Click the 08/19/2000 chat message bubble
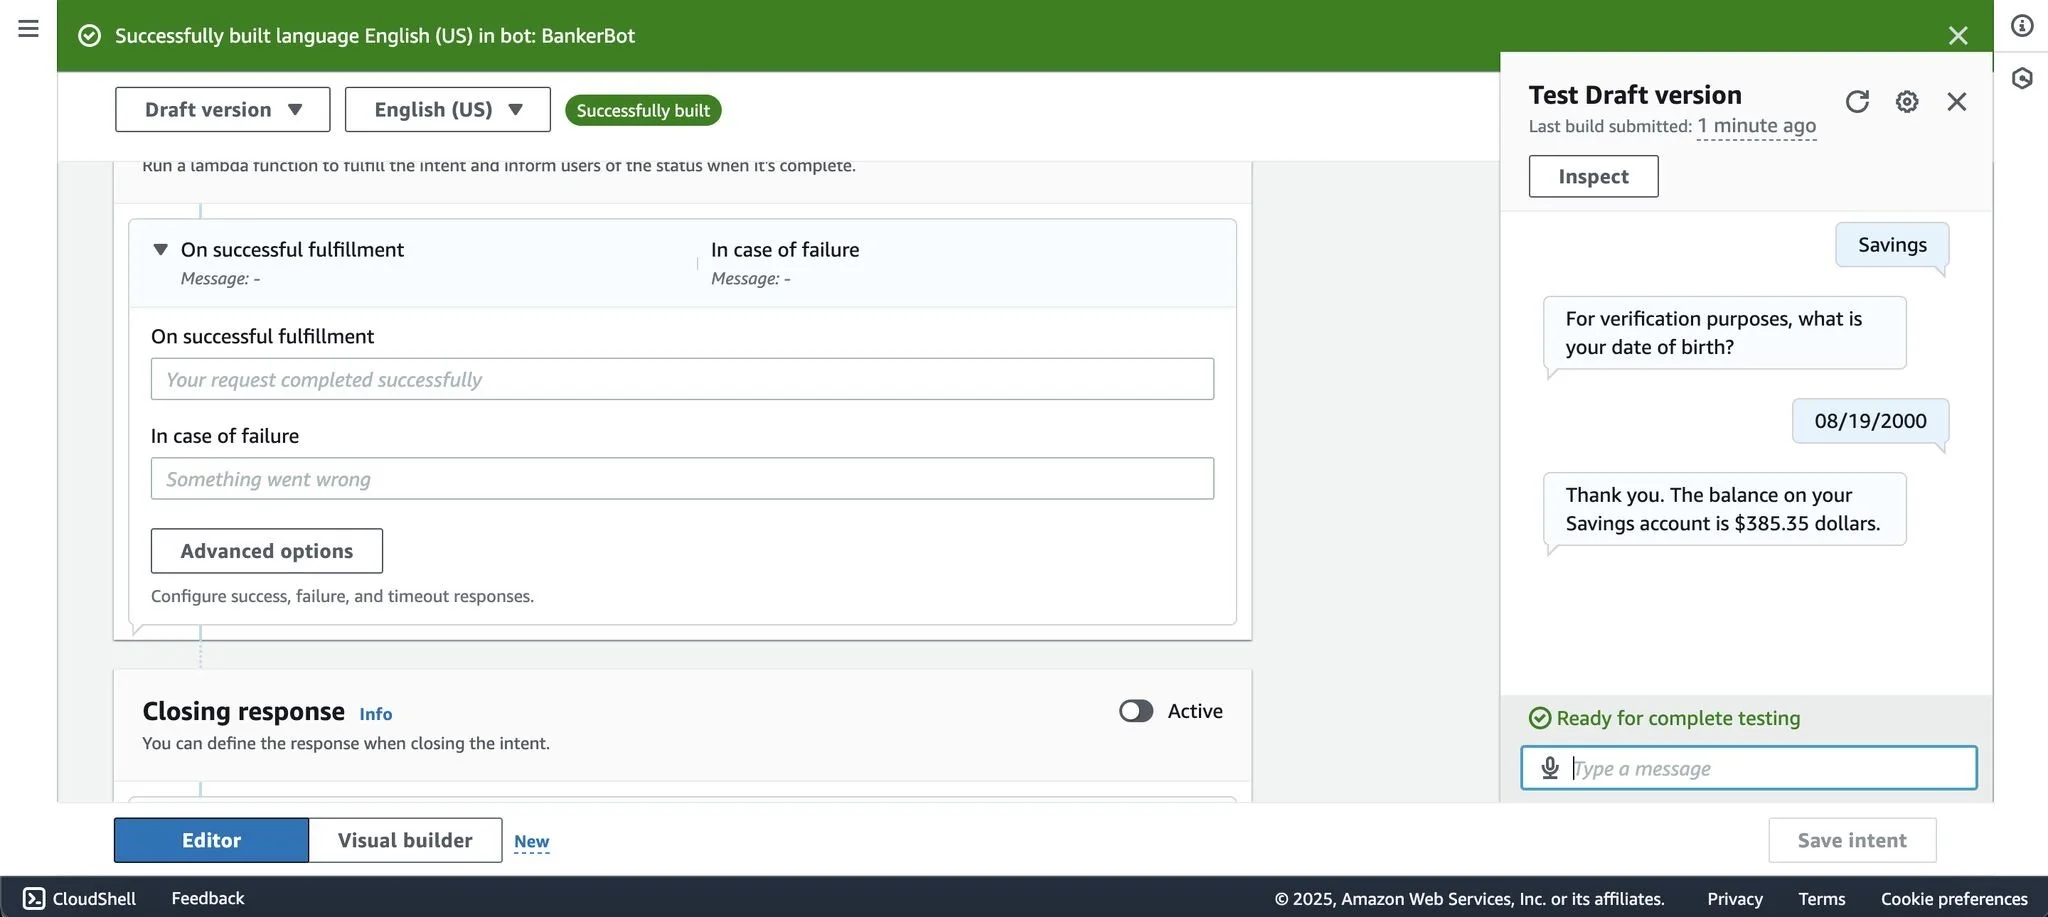Viewport: 2048px width, 917px height. 1870,421
